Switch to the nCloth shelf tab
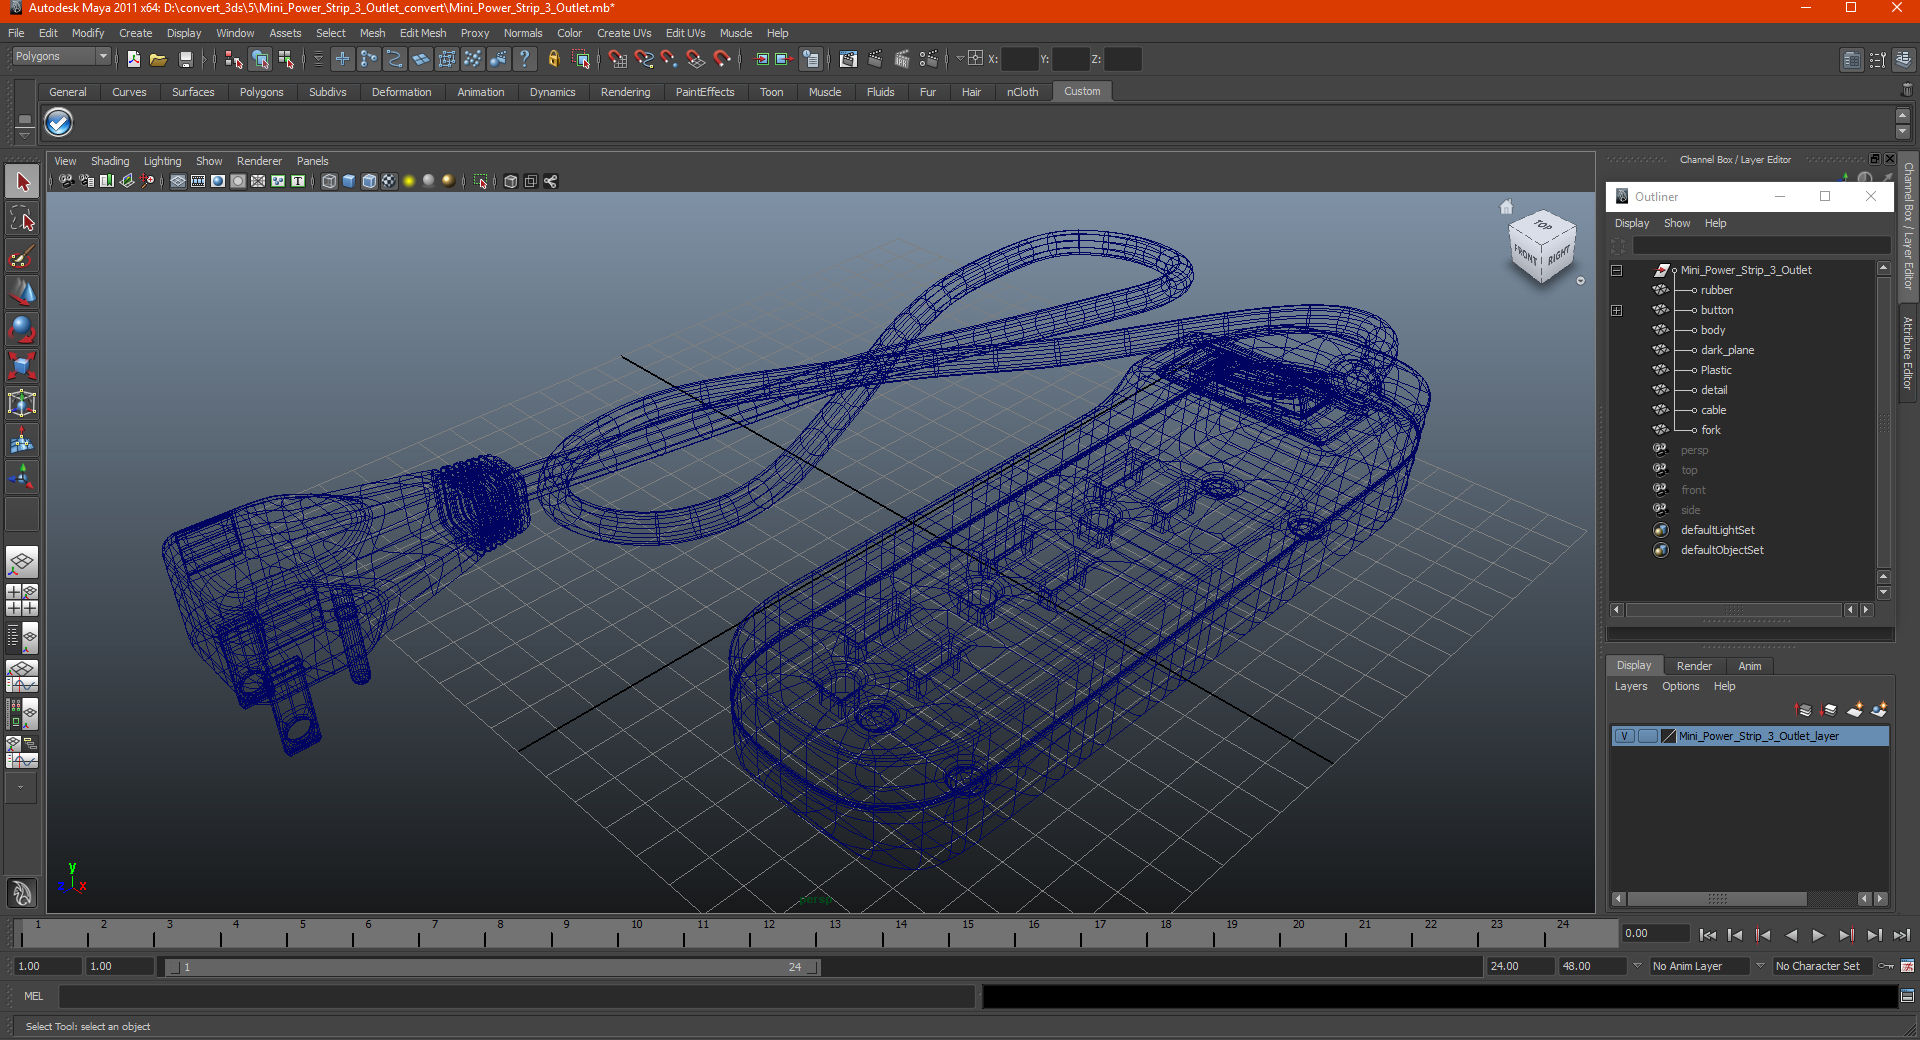The image size is (1920, 1040). [x=1022, y=92]
